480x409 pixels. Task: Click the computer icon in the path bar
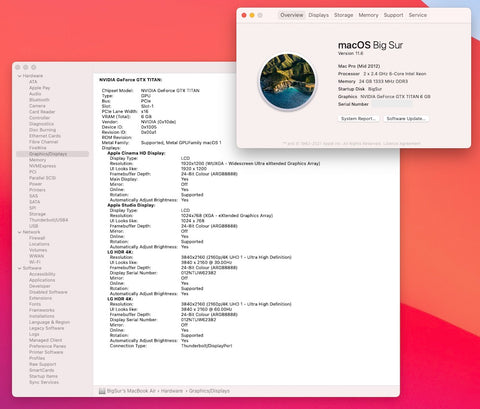tap(102, 391)
